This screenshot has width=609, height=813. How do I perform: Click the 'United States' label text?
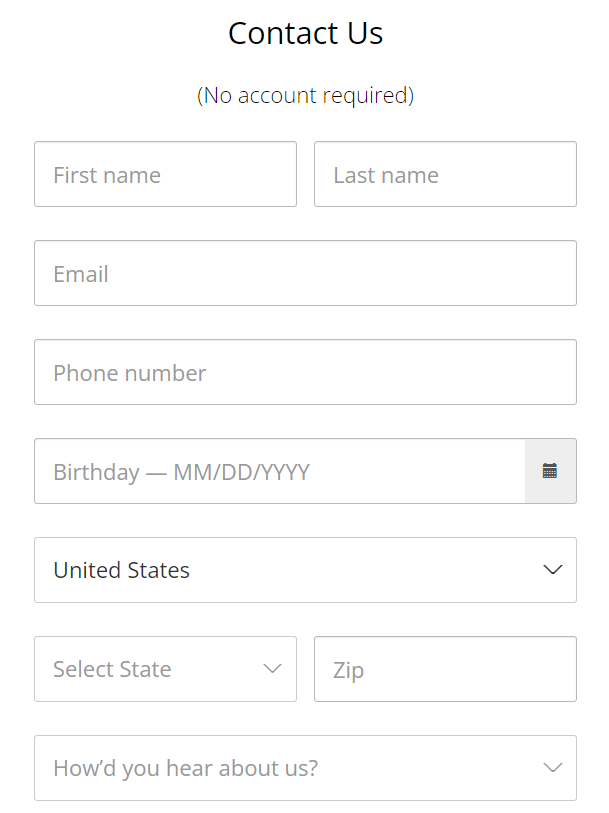click(121, 570)
